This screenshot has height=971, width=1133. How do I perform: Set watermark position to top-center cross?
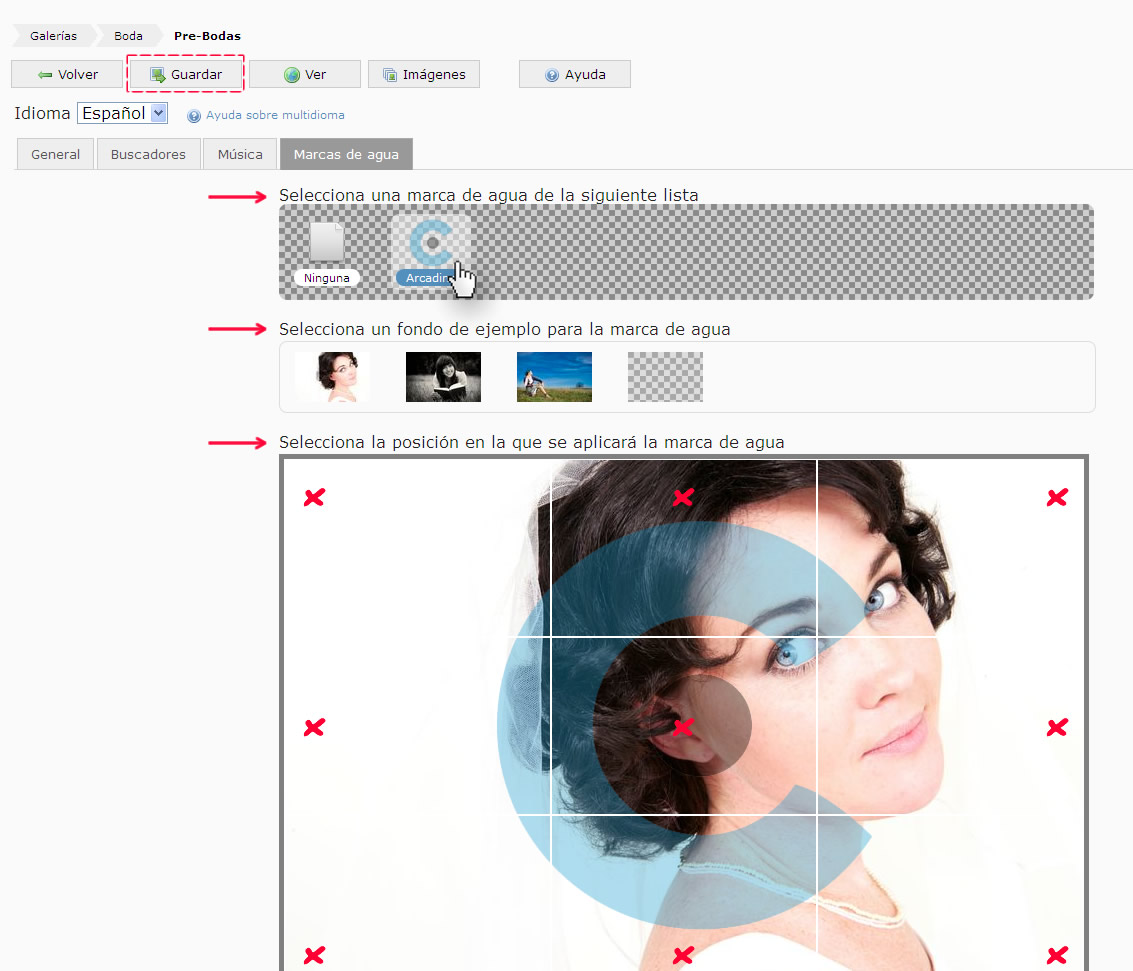pos(684,497)
